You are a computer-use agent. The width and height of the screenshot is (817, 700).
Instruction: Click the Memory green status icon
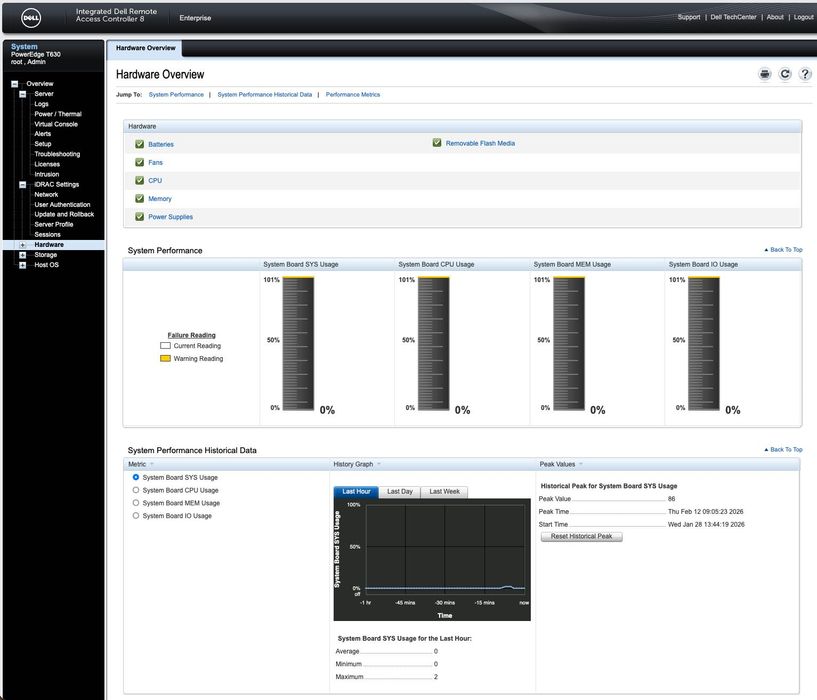tap(140, 199)
